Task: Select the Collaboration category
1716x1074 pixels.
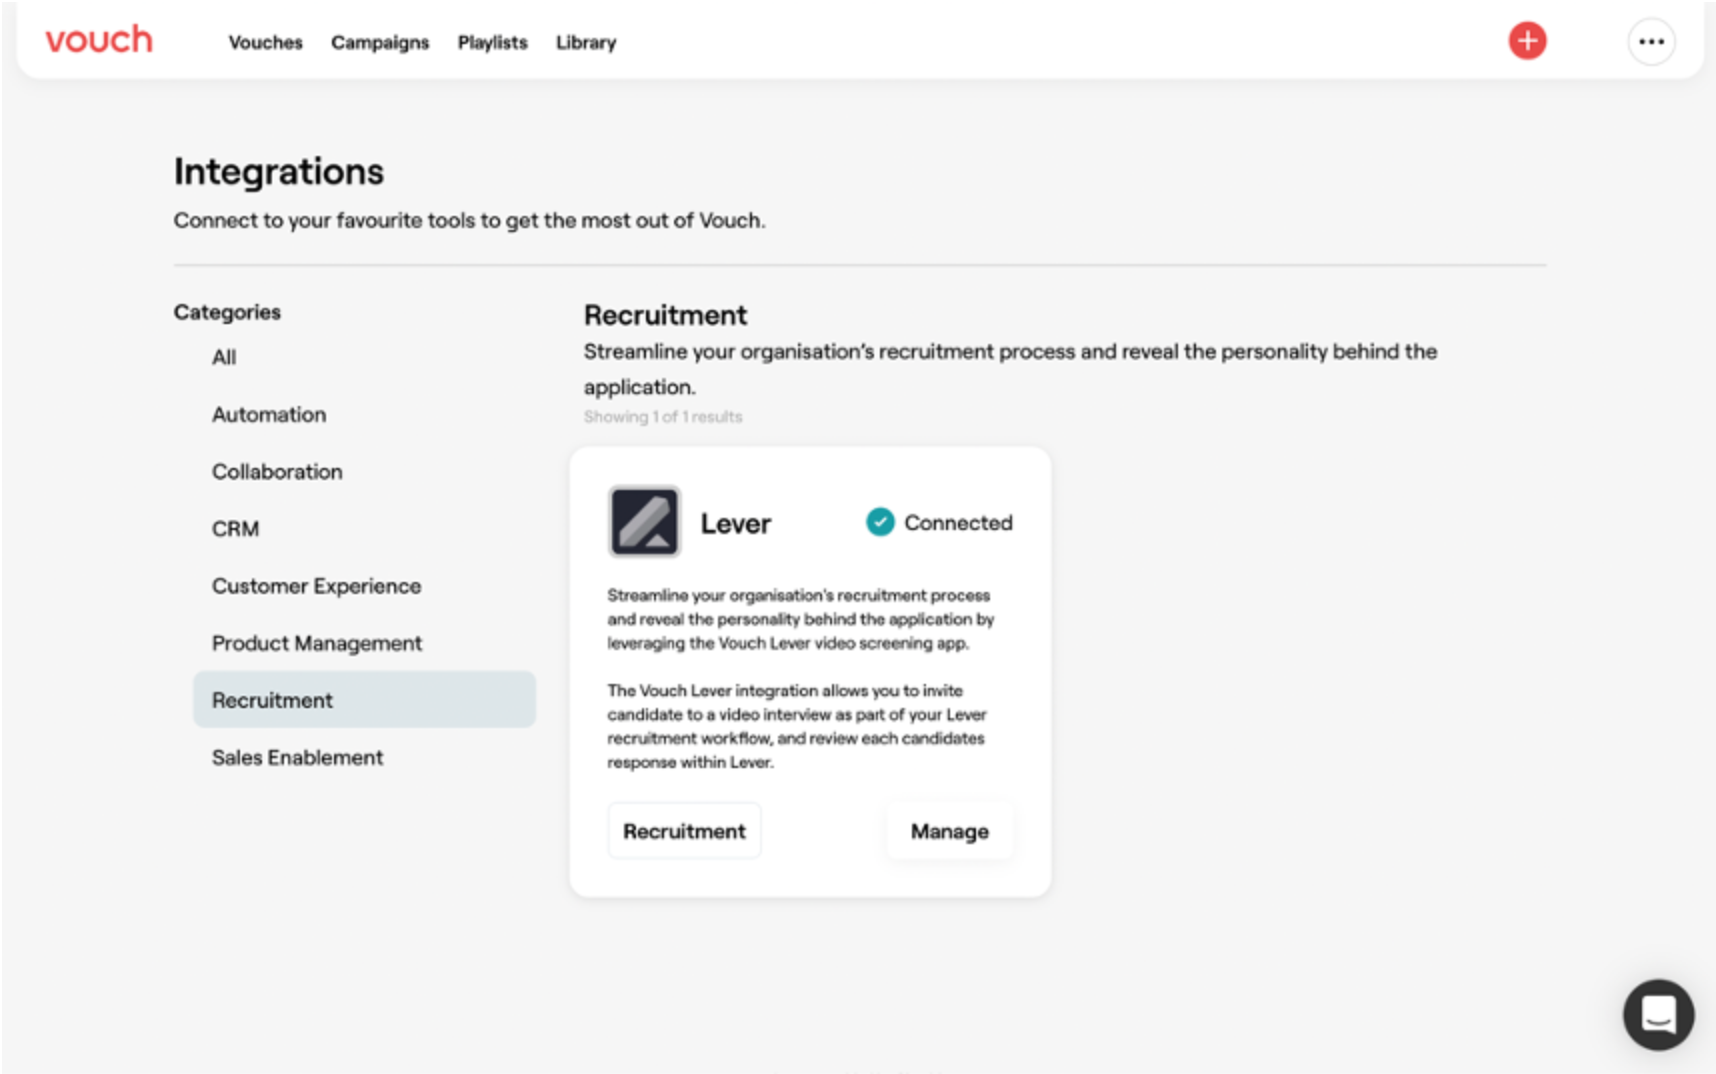Action: point(277,471)
